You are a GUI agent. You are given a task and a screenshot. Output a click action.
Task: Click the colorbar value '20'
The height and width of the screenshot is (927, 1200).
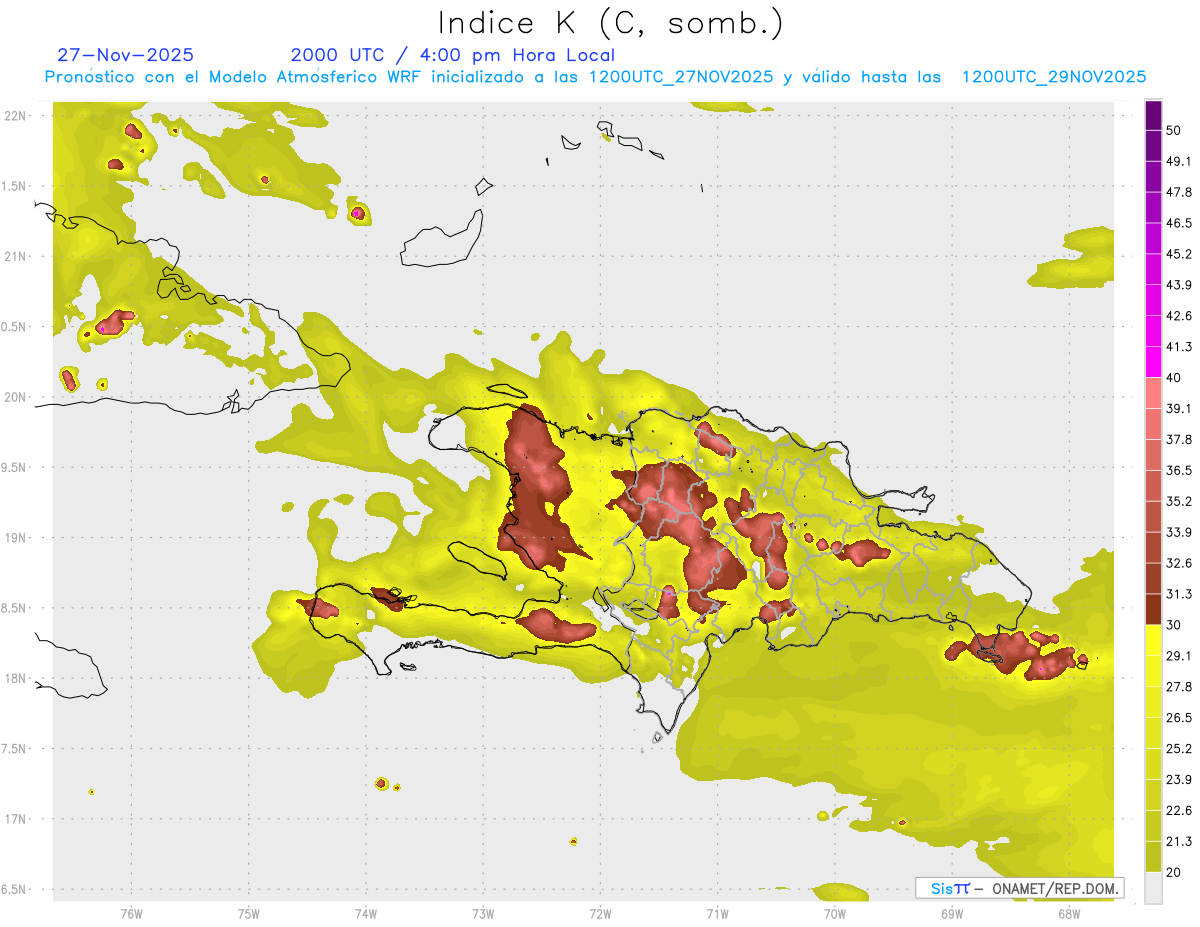[1176, 872]
